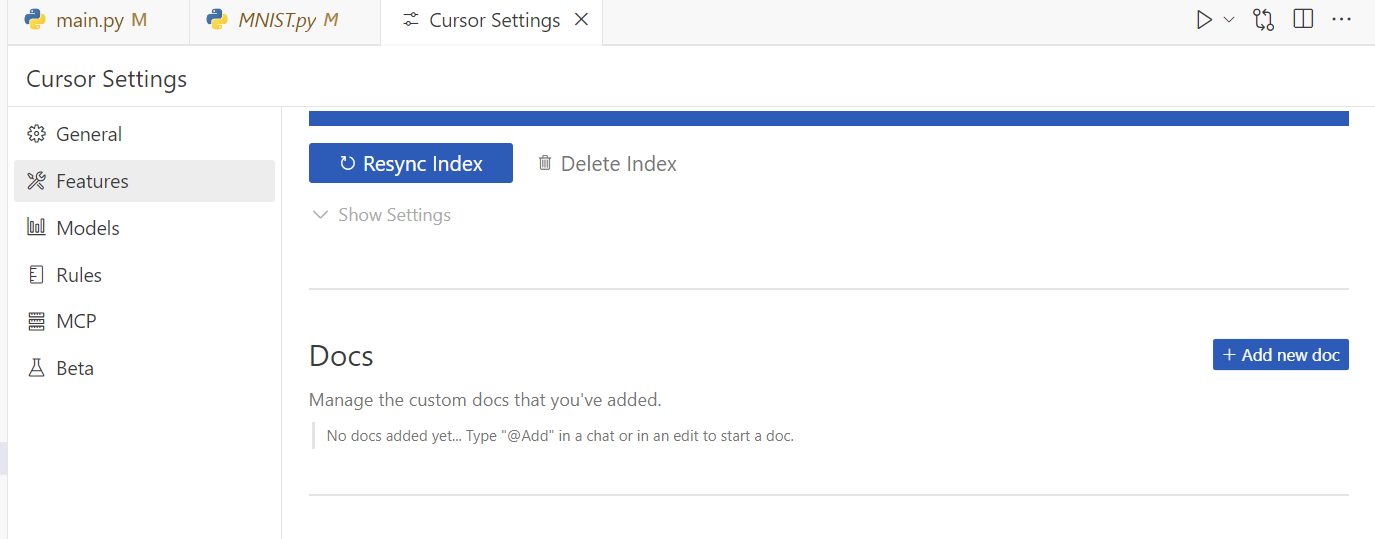
Task: Expand the Show Settings section
Action: tap(382, 215)
